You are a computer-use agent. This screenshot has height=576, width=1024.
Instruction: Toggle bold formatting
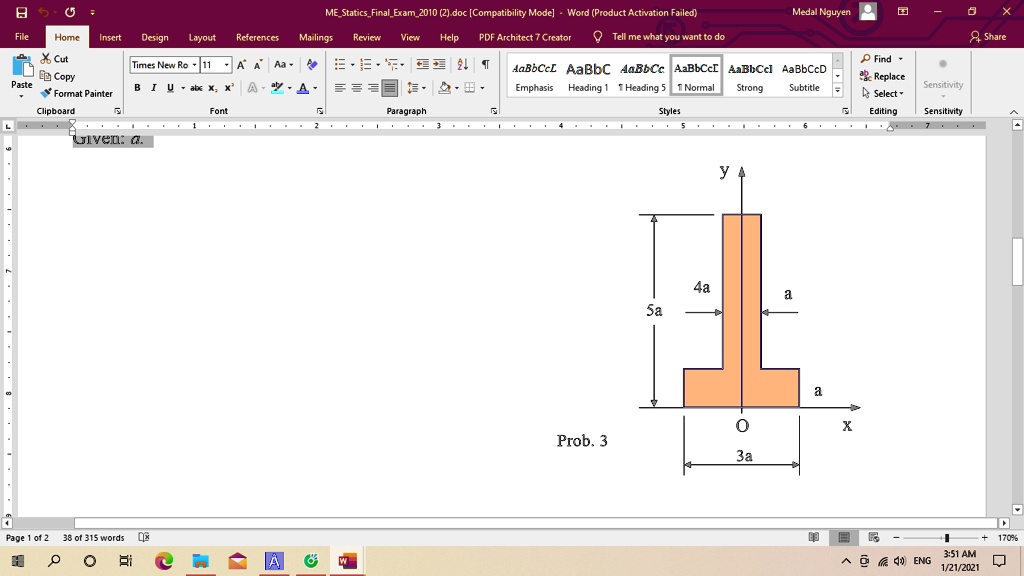137,88
